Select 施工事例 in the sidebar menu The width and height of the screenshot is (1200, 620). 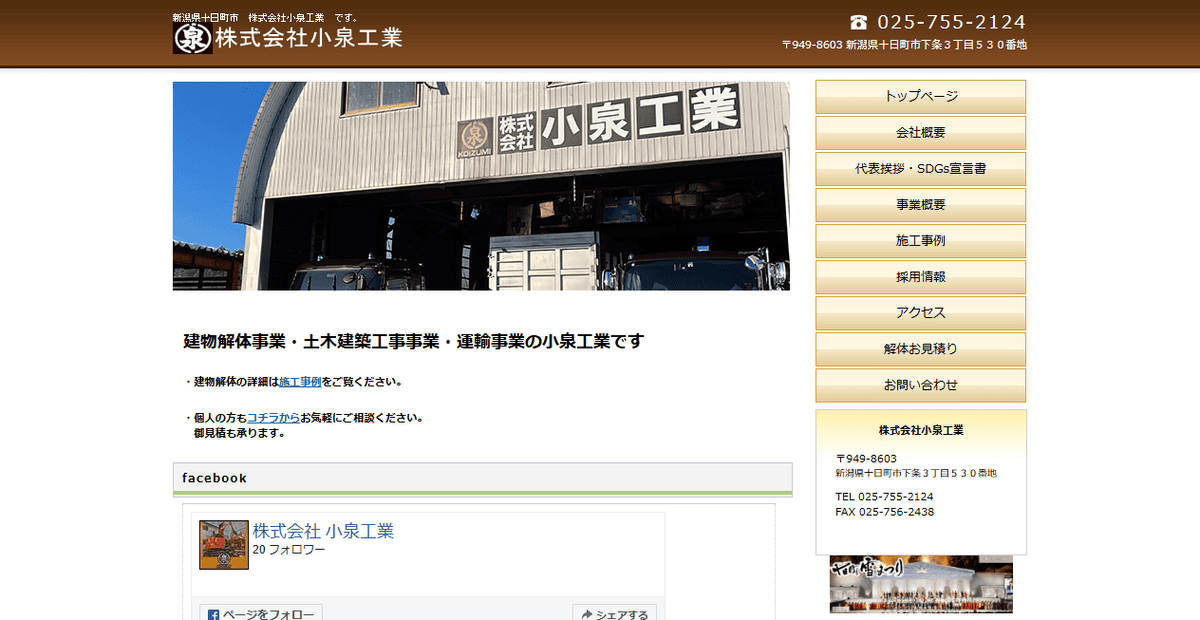pos(920,241)
